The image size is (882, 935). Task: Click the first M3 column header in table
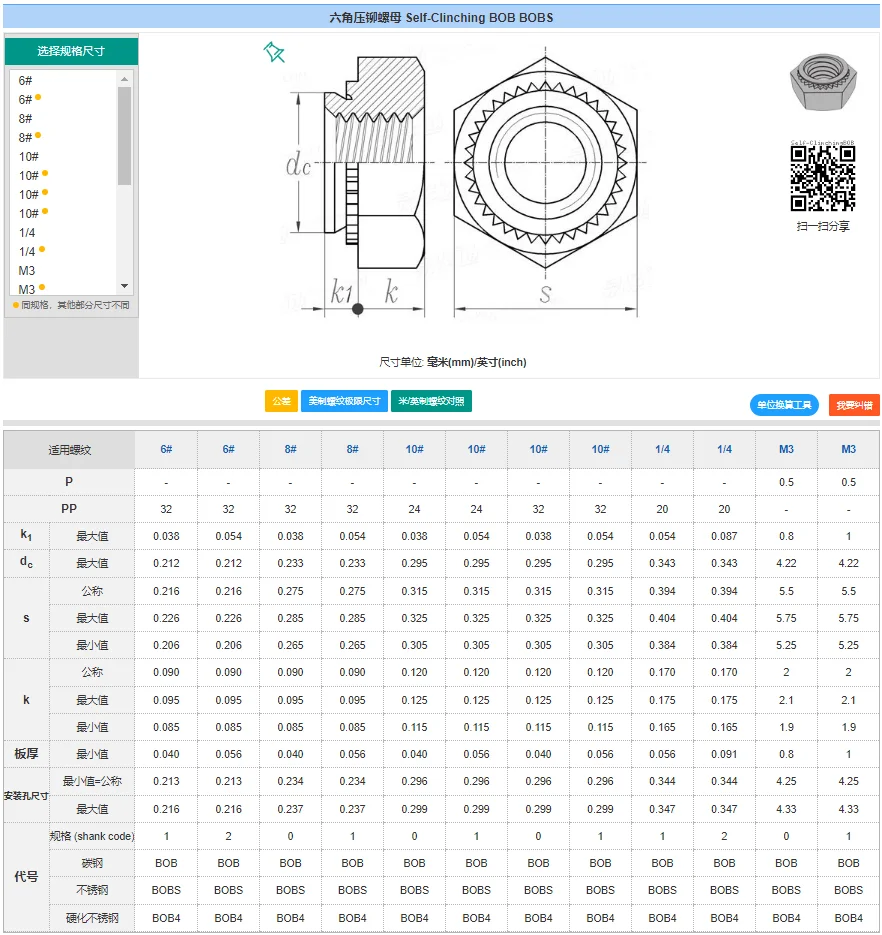coord(786,449)
